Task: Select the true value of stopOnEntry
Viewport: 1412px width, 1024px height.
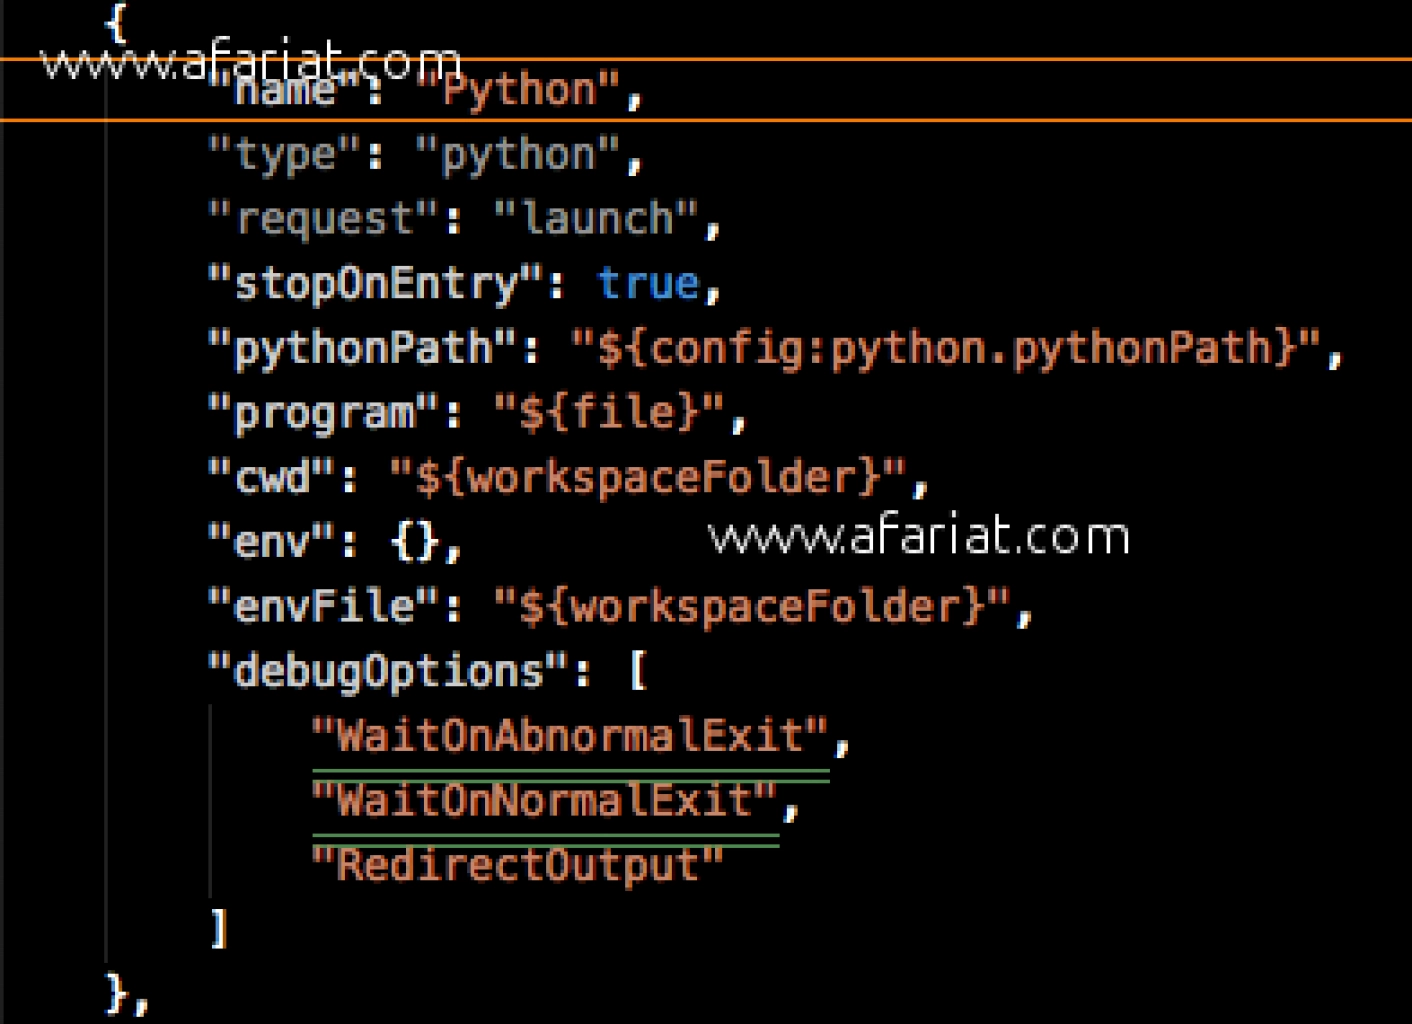Action: click(647, 284)
